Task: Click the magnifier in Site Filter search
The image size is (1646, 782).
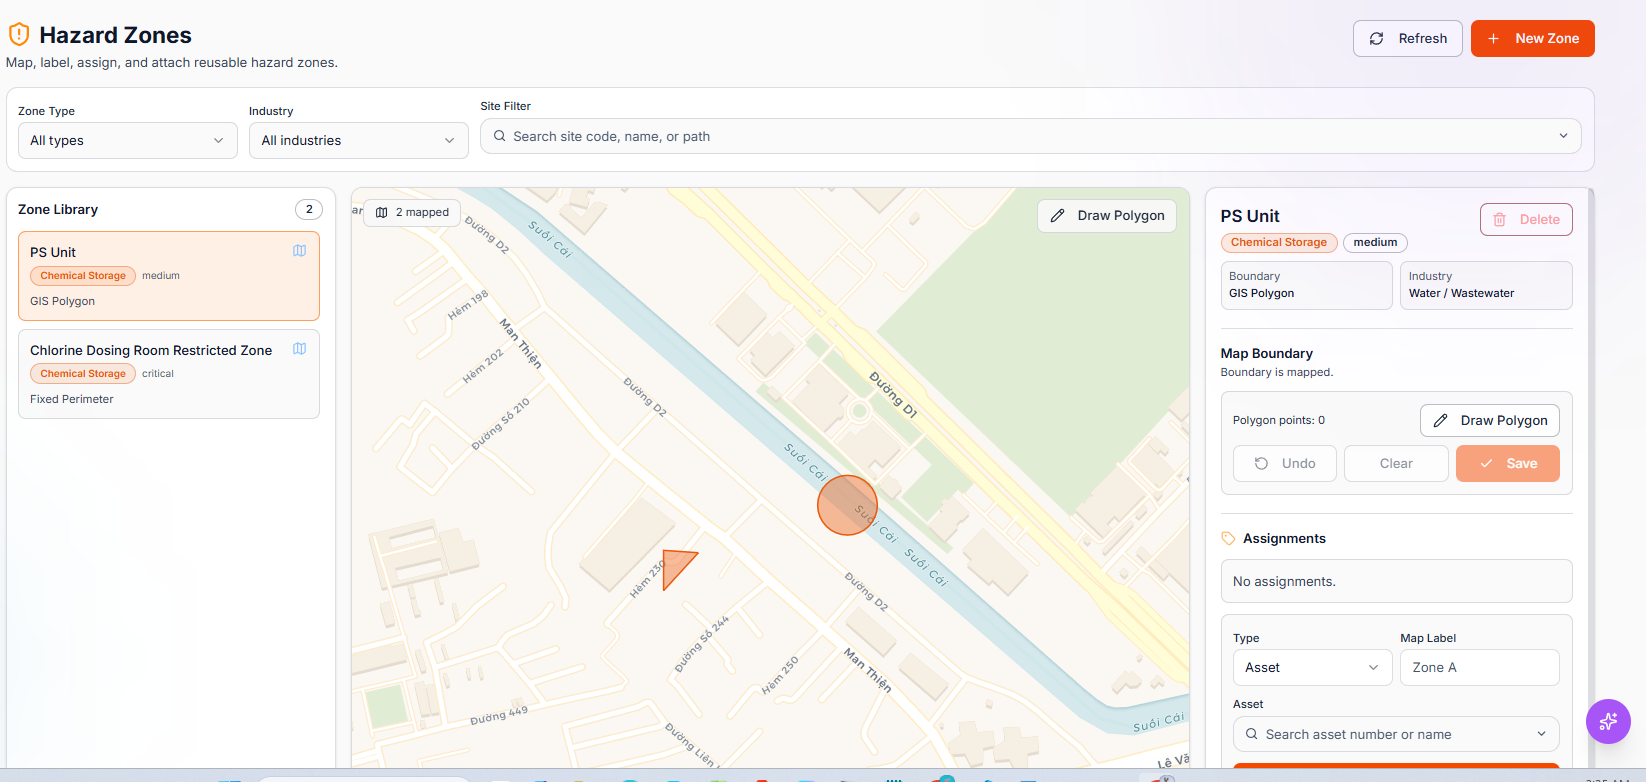Action: (x=499, y=136)
